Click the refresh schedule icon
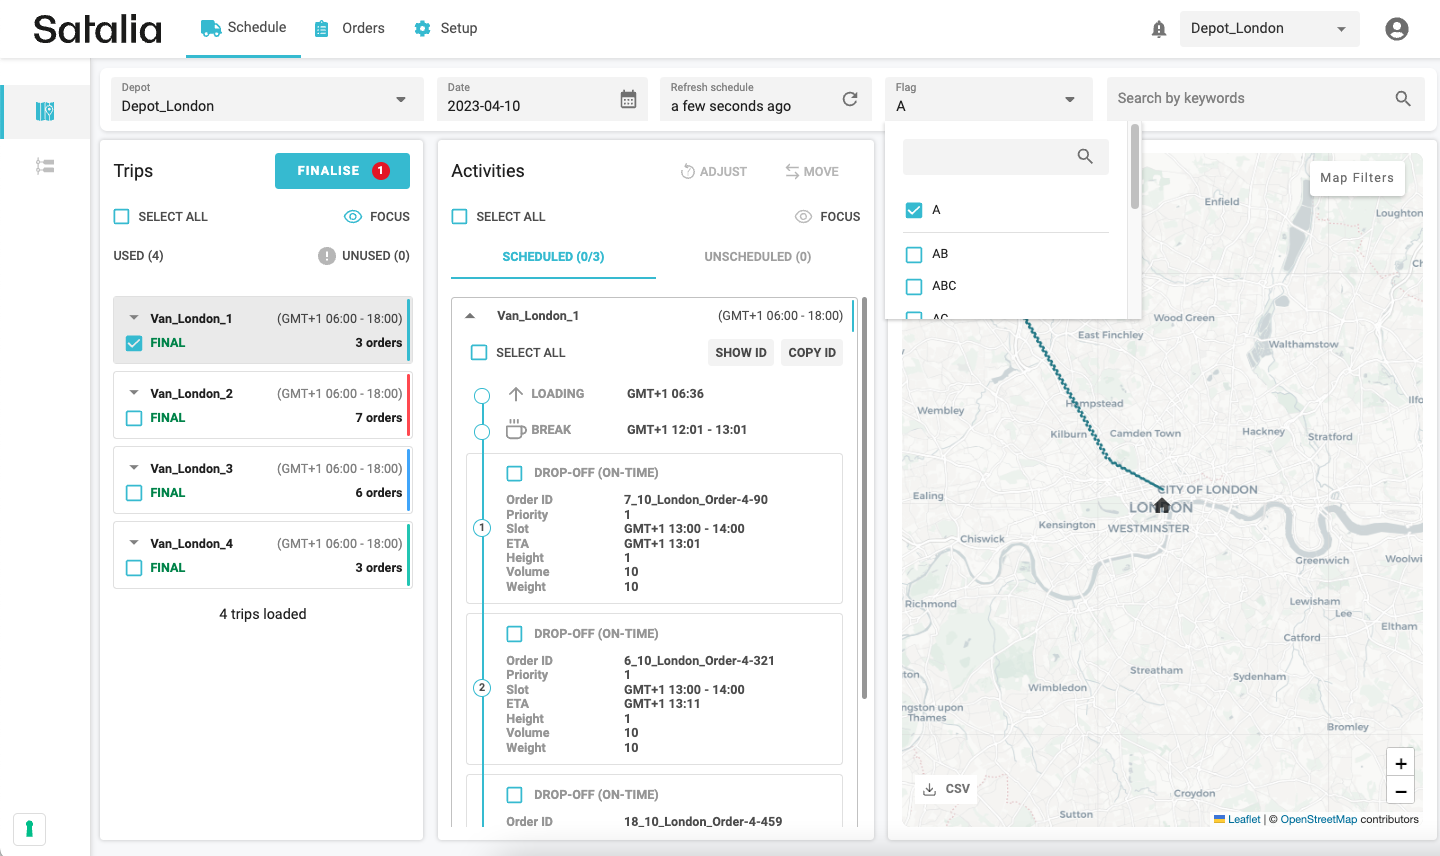Screen dimensions: 1440x856 tap(850, 99)
